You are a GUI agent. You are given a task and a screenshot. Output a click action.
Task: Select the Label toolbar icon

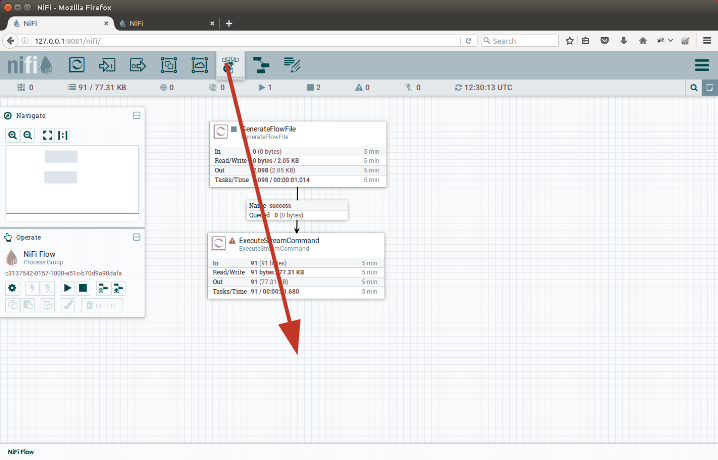(291, 65)
